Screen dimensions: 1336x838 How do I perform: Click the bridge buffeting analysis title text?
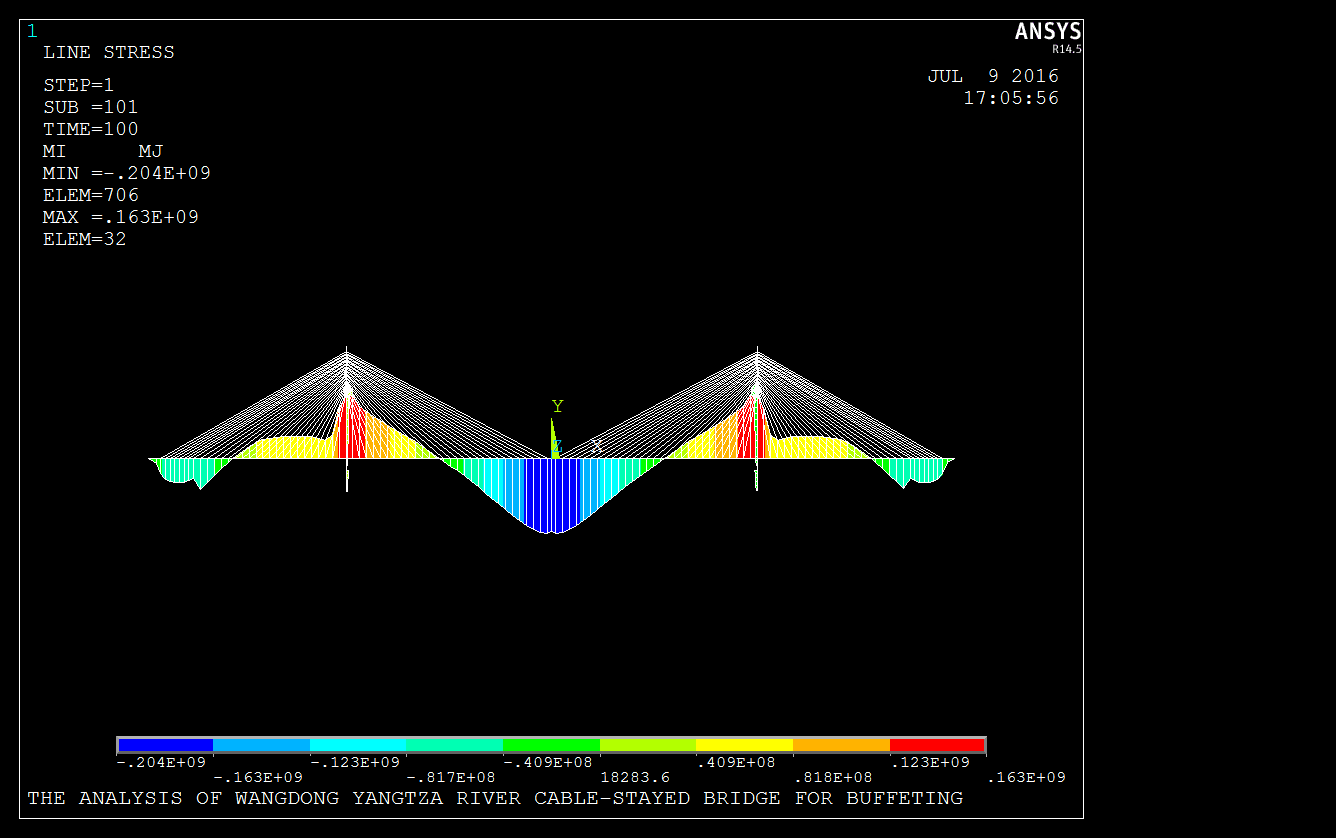[x=495, y=798]
